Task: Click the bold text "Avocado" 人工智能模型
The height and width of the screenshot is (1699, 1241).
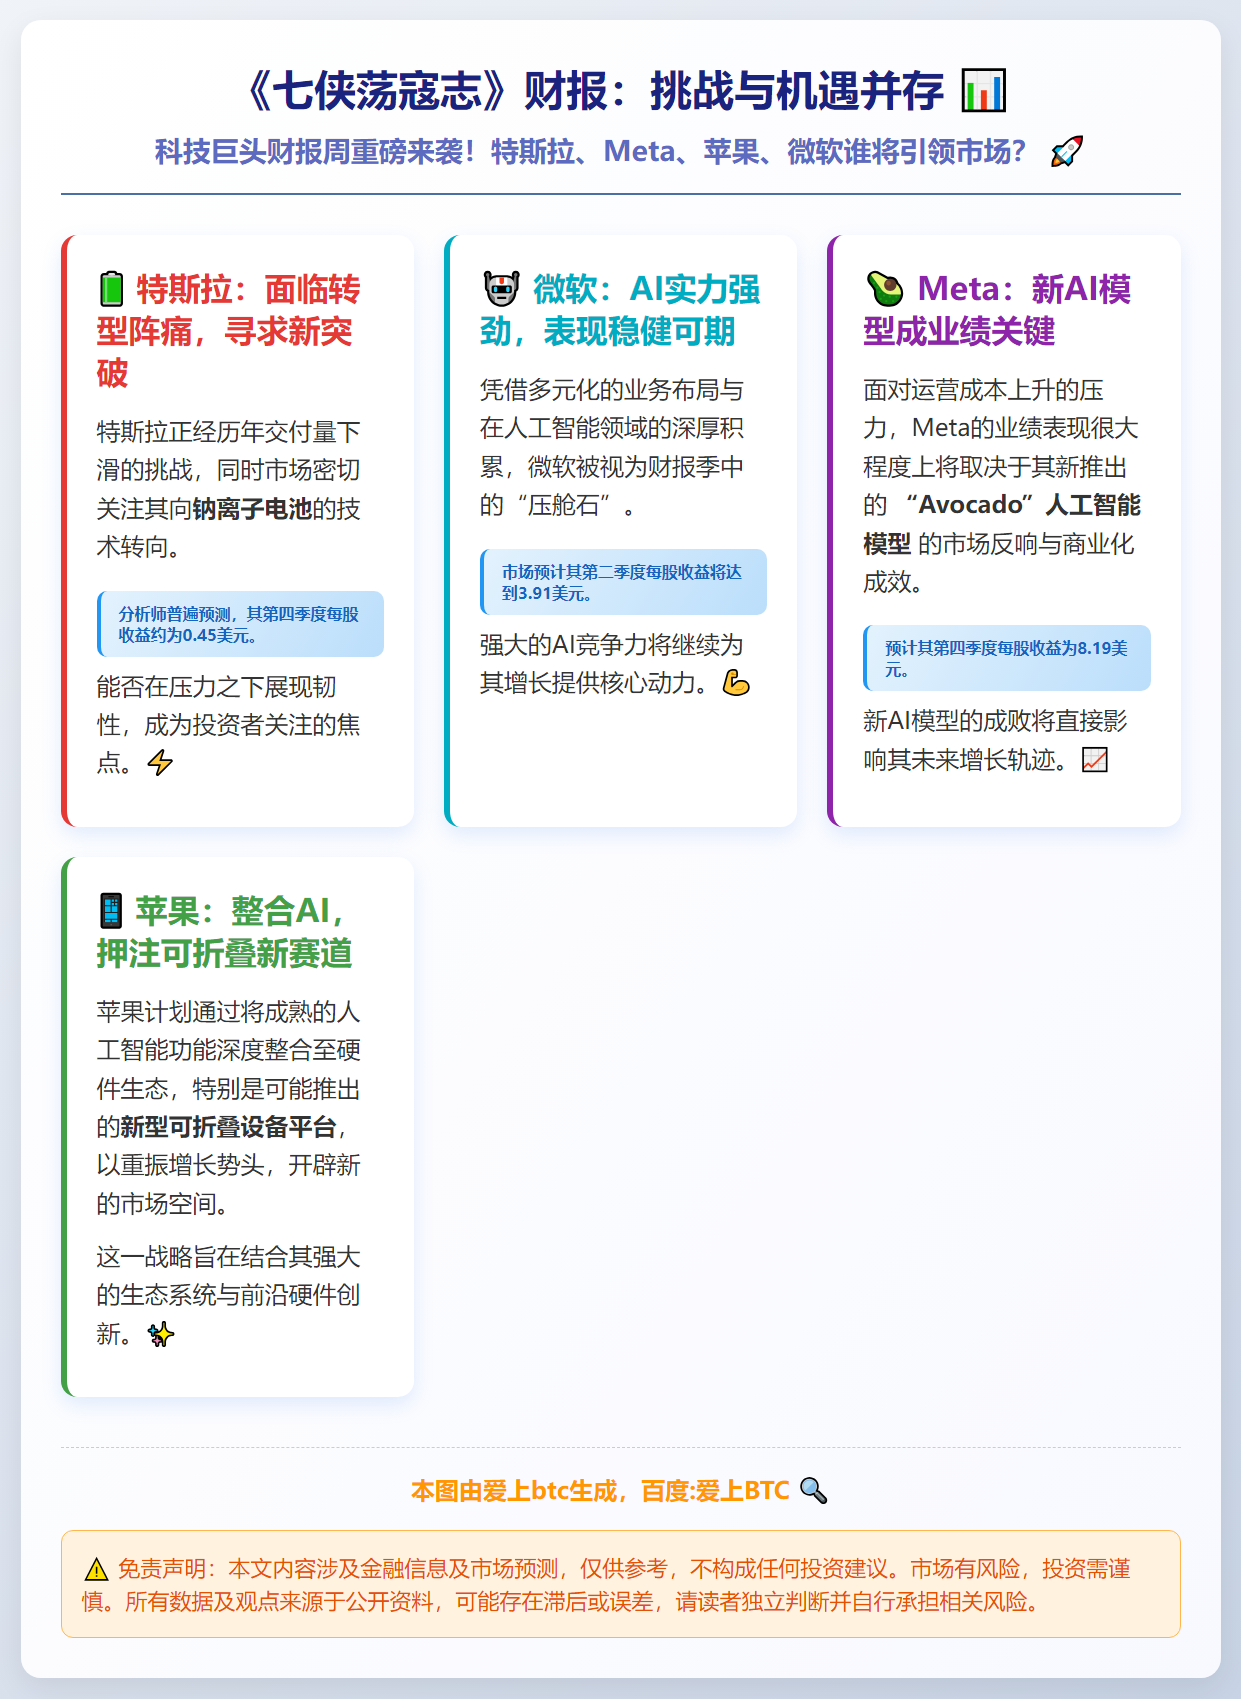Action: (x=1002, y=524)
